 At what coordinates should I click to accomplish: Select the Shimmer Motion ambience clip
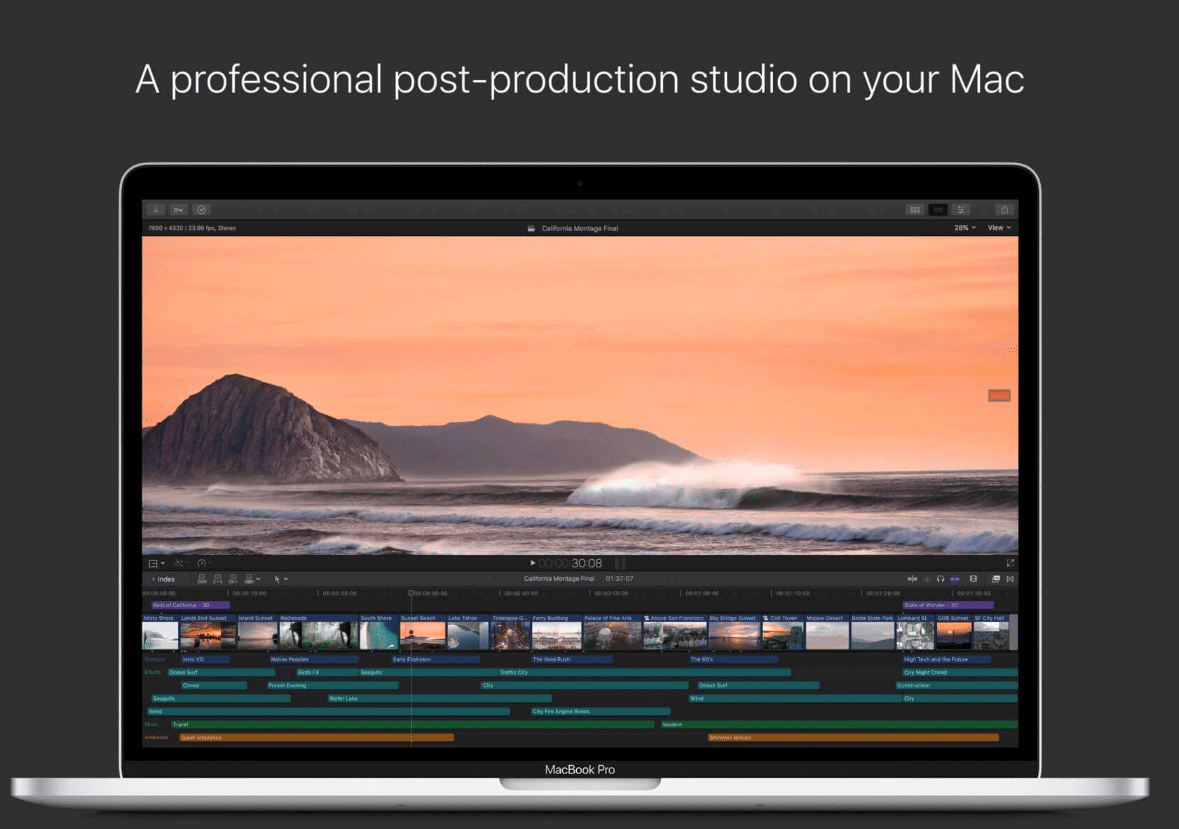pos(853,737)
